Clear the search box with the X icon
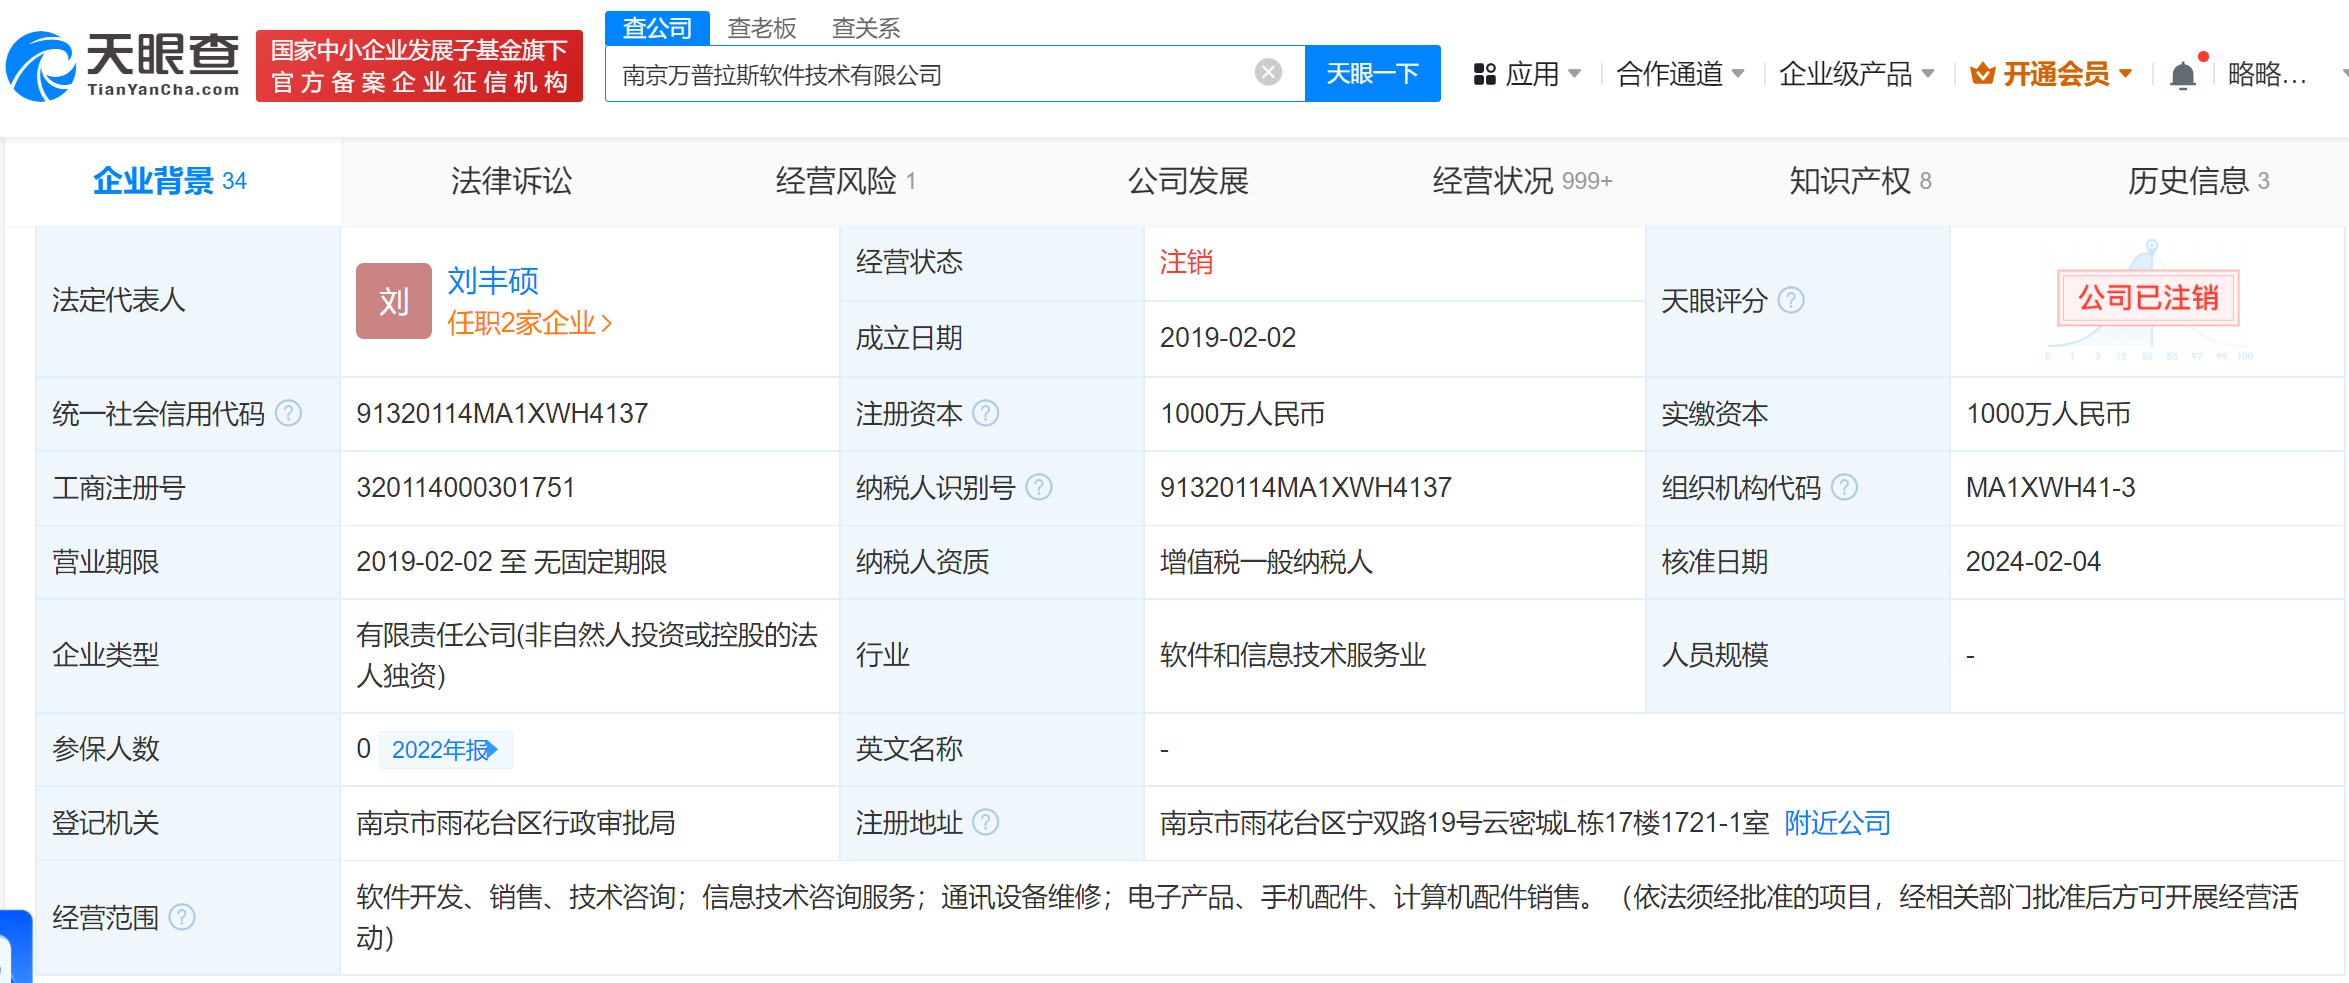 click(x=1268, y=73)
